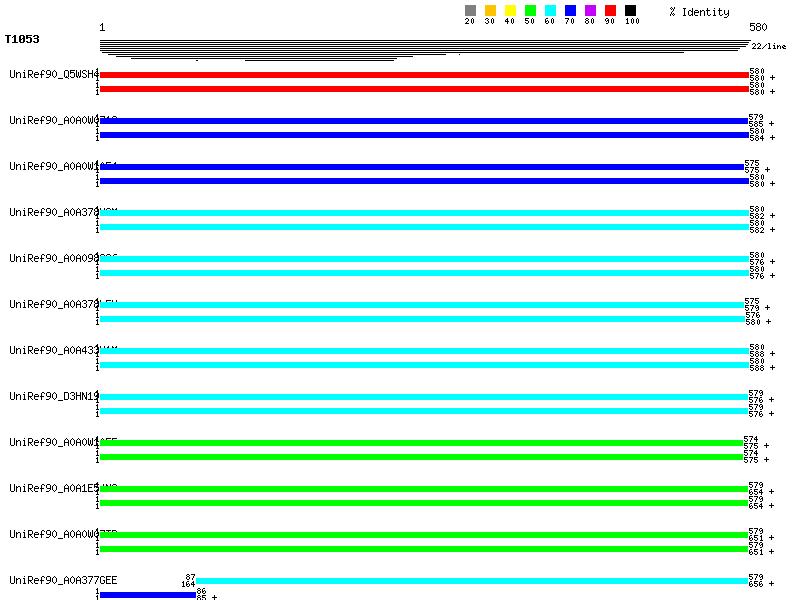The image size is (800, 600).
Task: Click the 22/line coverage label
Action: click(768, 46)
